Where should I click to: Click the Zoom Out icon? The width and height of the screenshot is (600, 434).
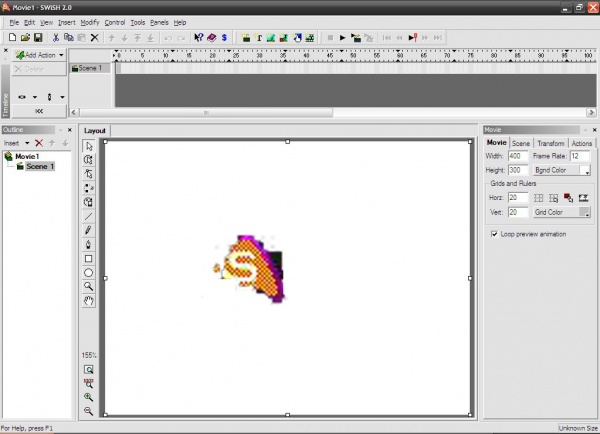click(88, 411)
